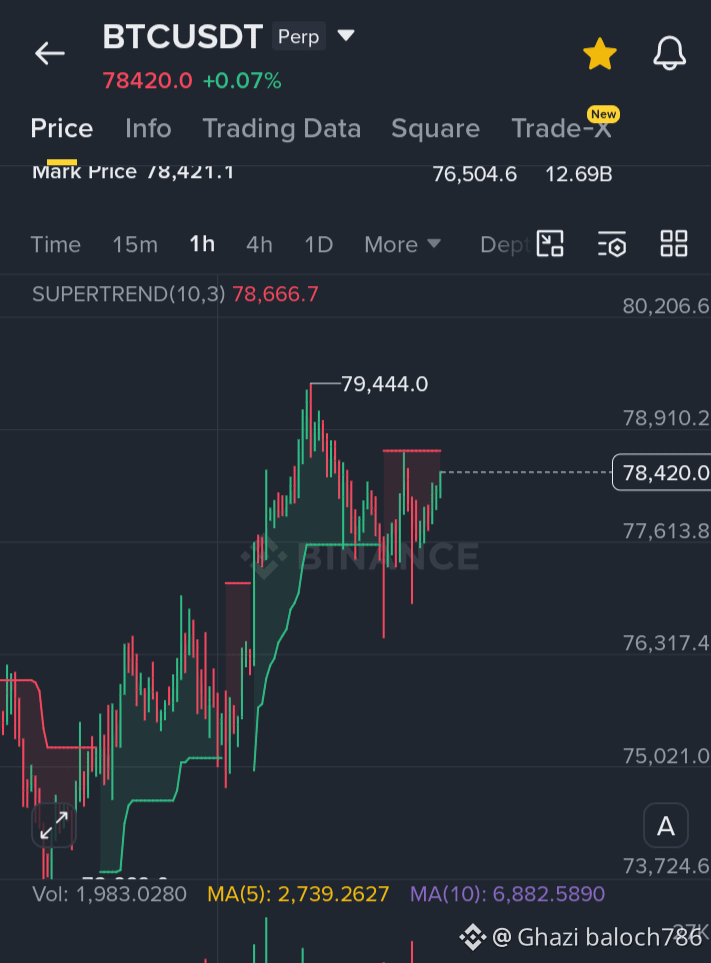Click the 12.69B volume value
711x963 pixels.
pyautogui.click(x=579, y=174)
